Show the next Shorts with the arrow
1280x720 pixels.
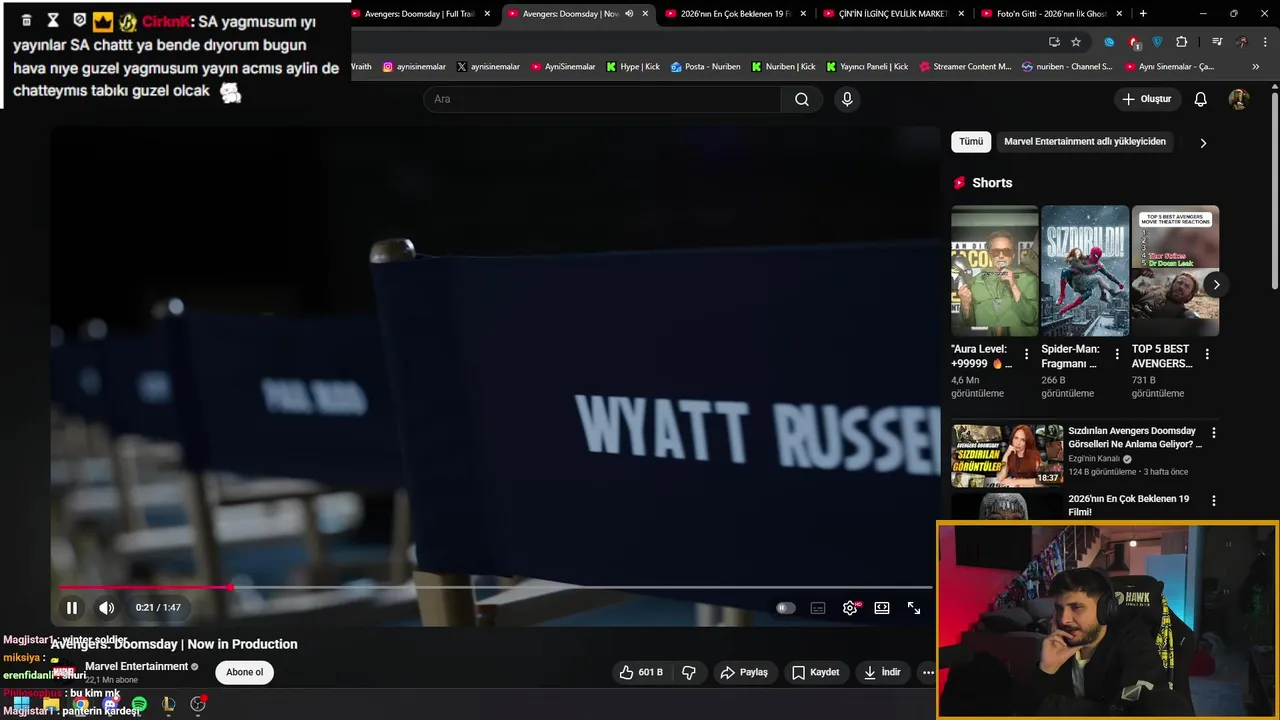click(x=1216, y=285)
